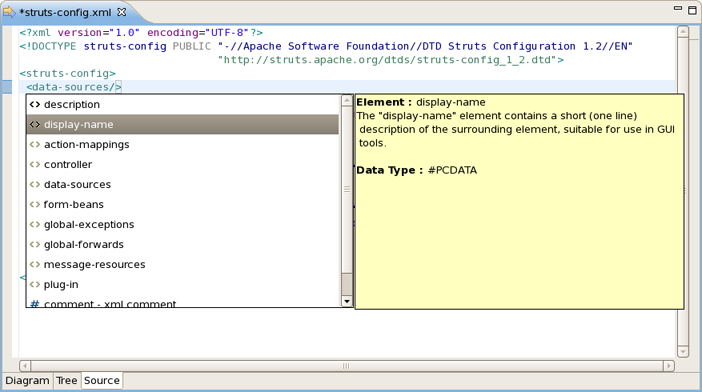The height and width of the screenshot is (392, 702).
Task: Close the struts-config.xml tab
Action: (121, 13)
